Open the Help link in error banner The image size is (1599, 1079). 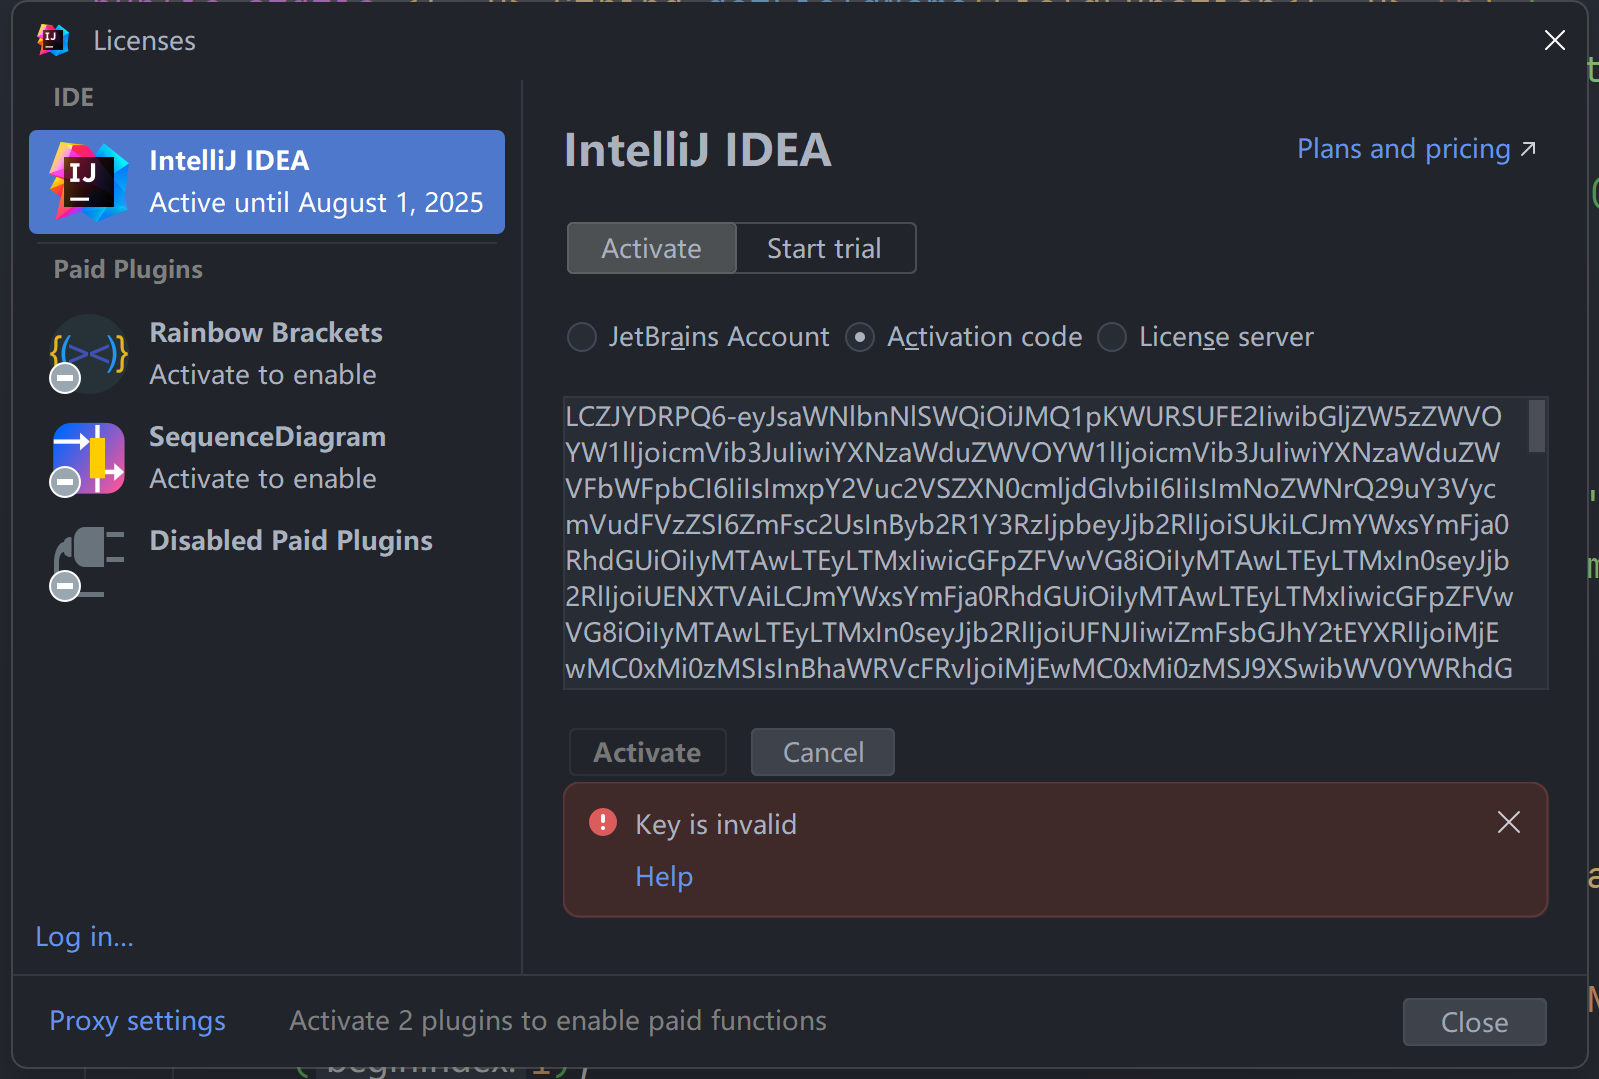[664, 876]
